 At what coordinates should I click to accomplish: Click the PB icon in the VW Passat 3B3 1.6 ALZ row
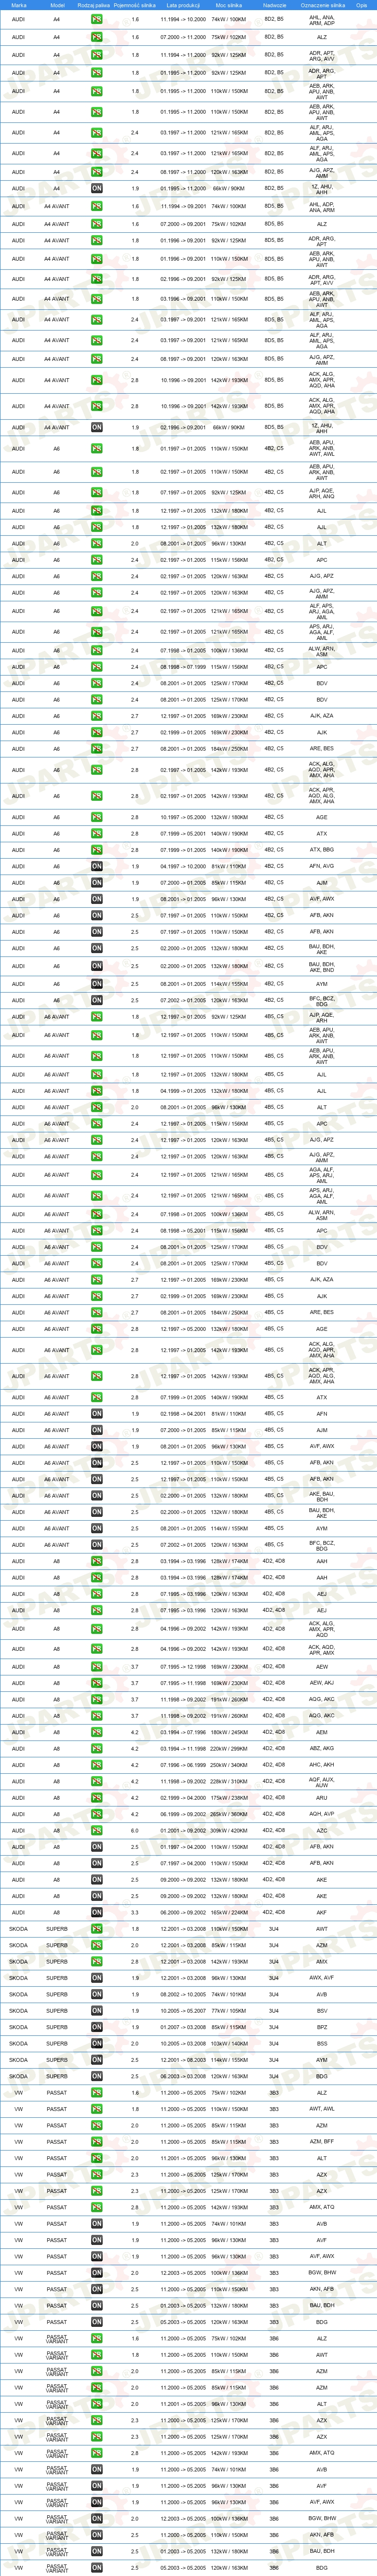pyautogui.click(x=97, y=2092)
